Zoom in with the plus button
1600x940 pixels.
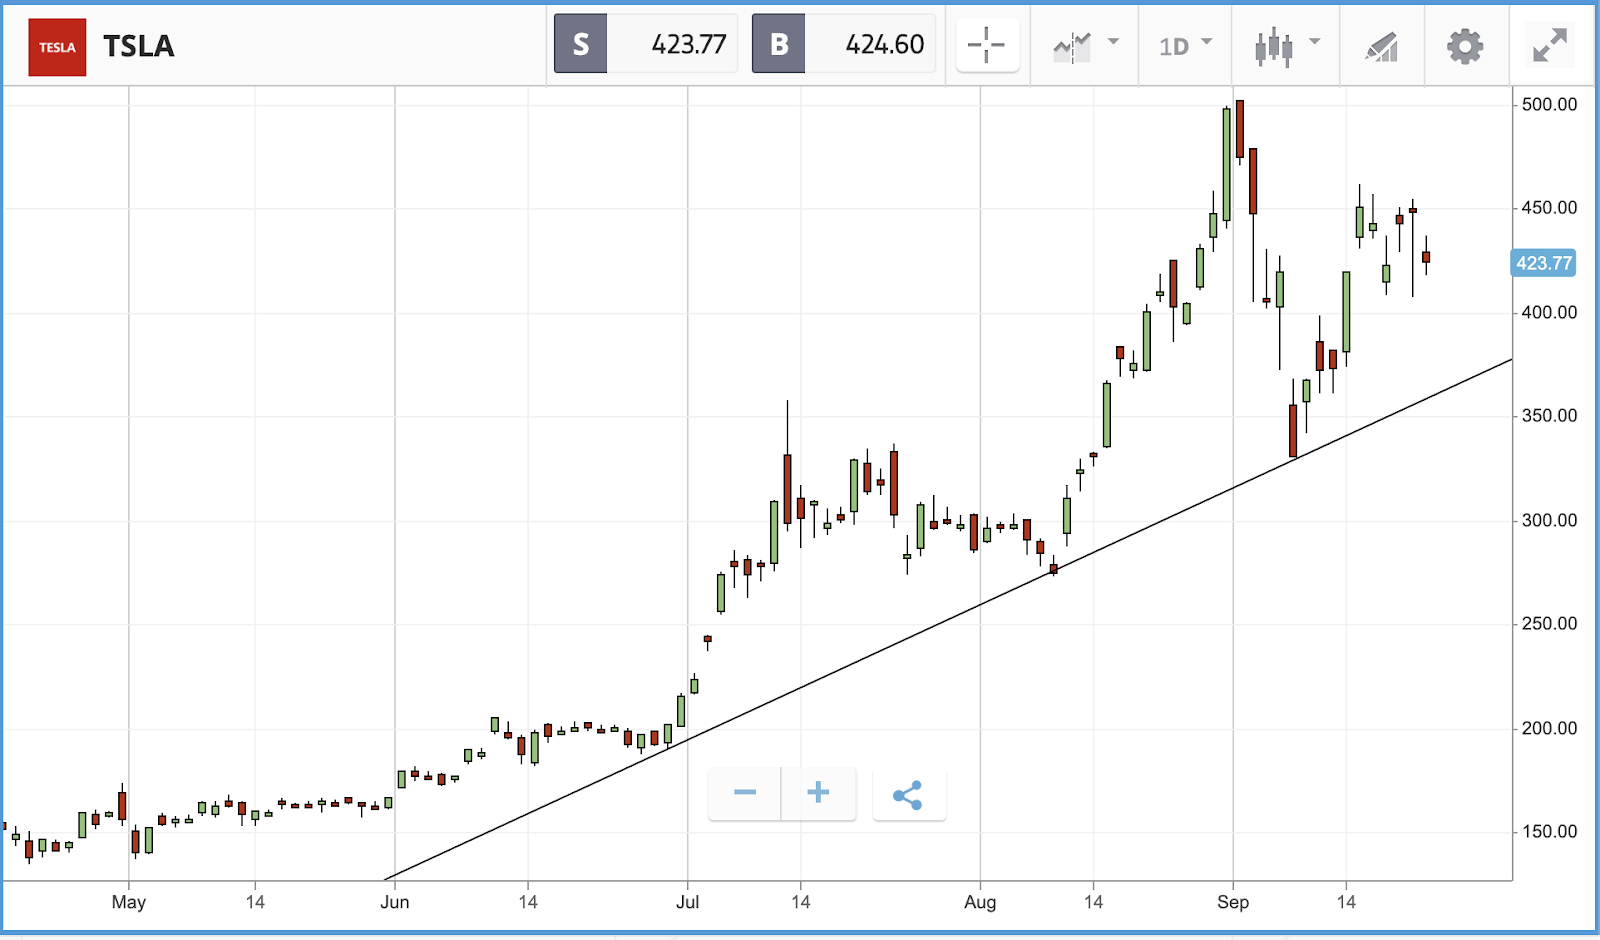point(818,794)
